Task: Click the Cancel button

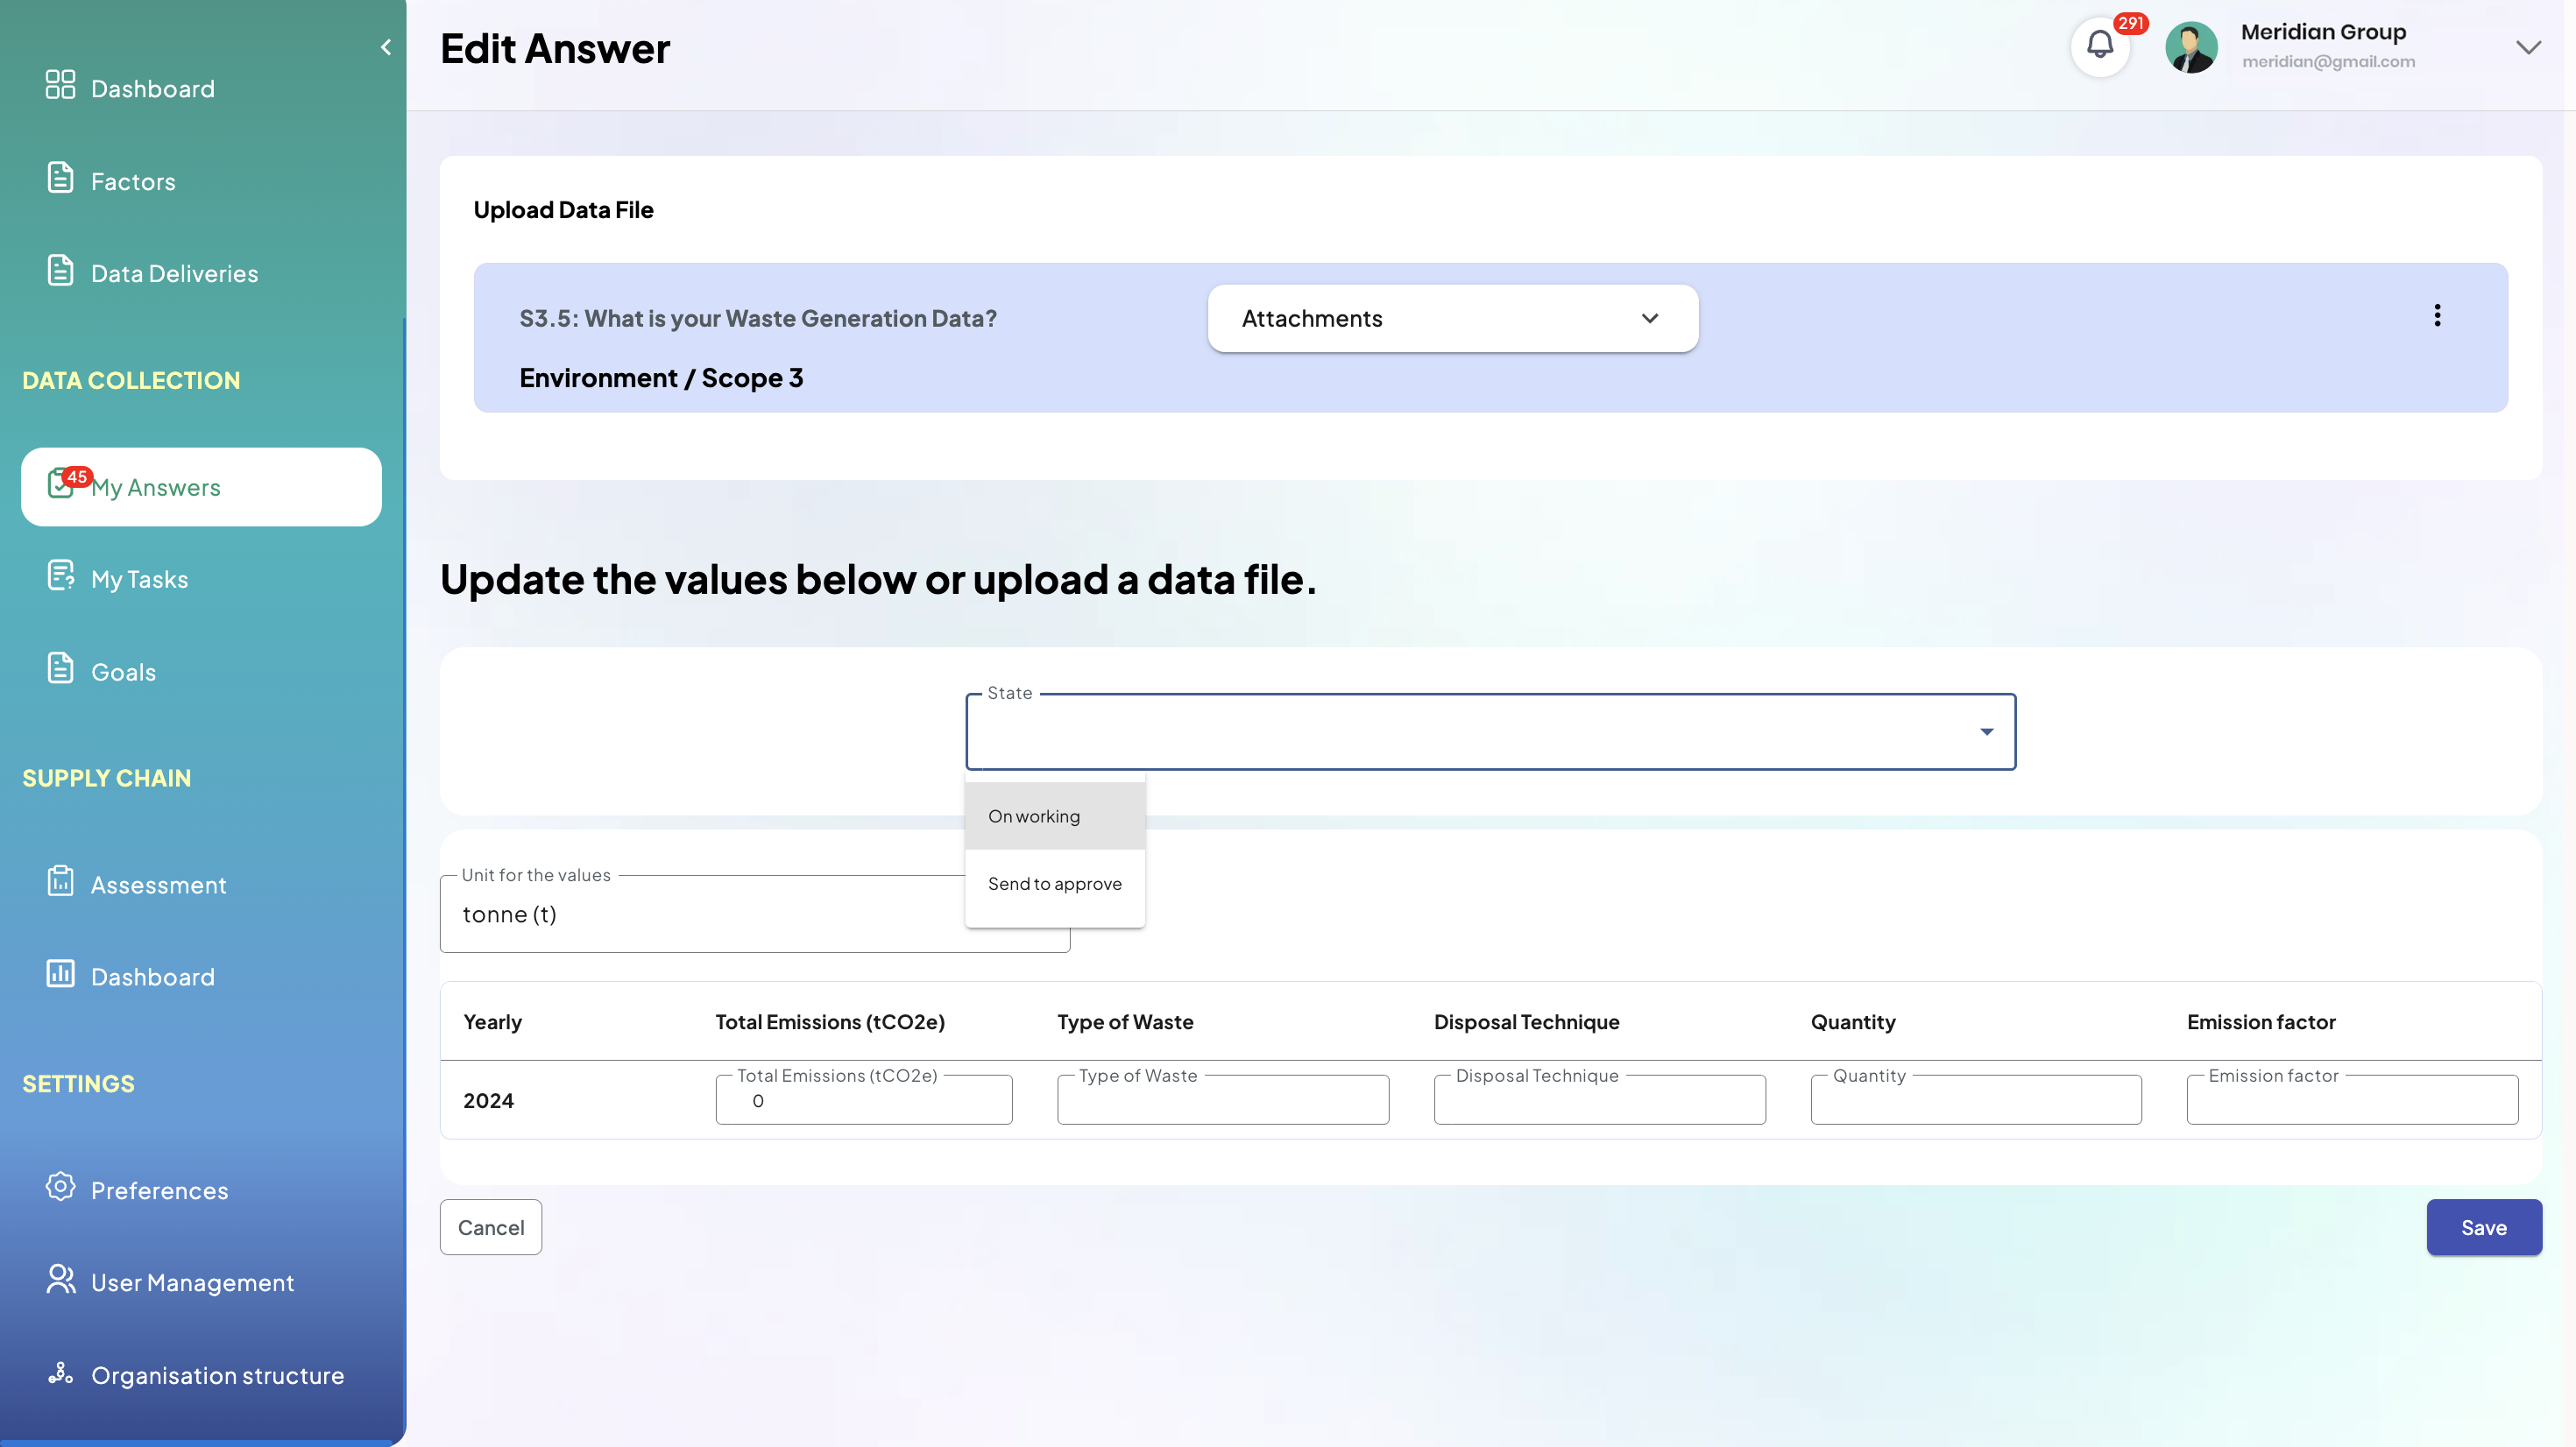Action: [x=490, y=1227]
